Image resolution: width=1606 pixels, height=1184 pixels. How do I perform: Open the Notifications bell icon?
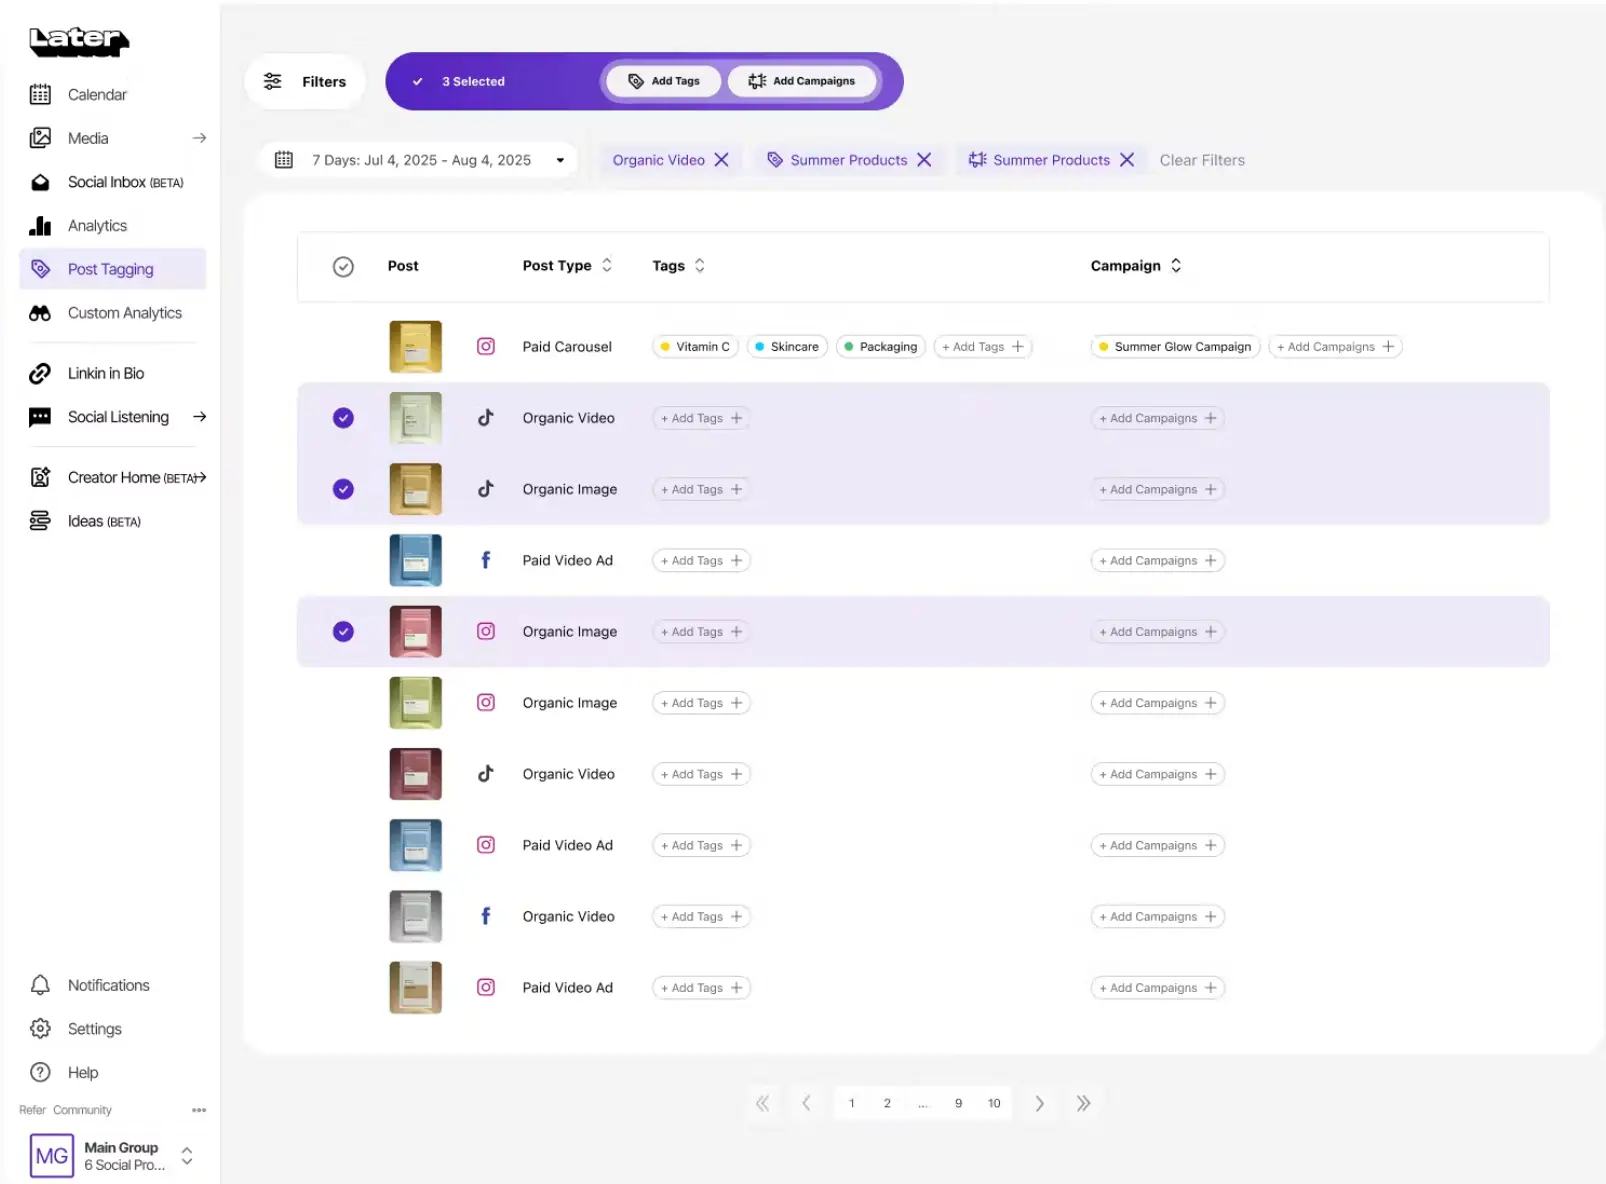coord(40,985)
